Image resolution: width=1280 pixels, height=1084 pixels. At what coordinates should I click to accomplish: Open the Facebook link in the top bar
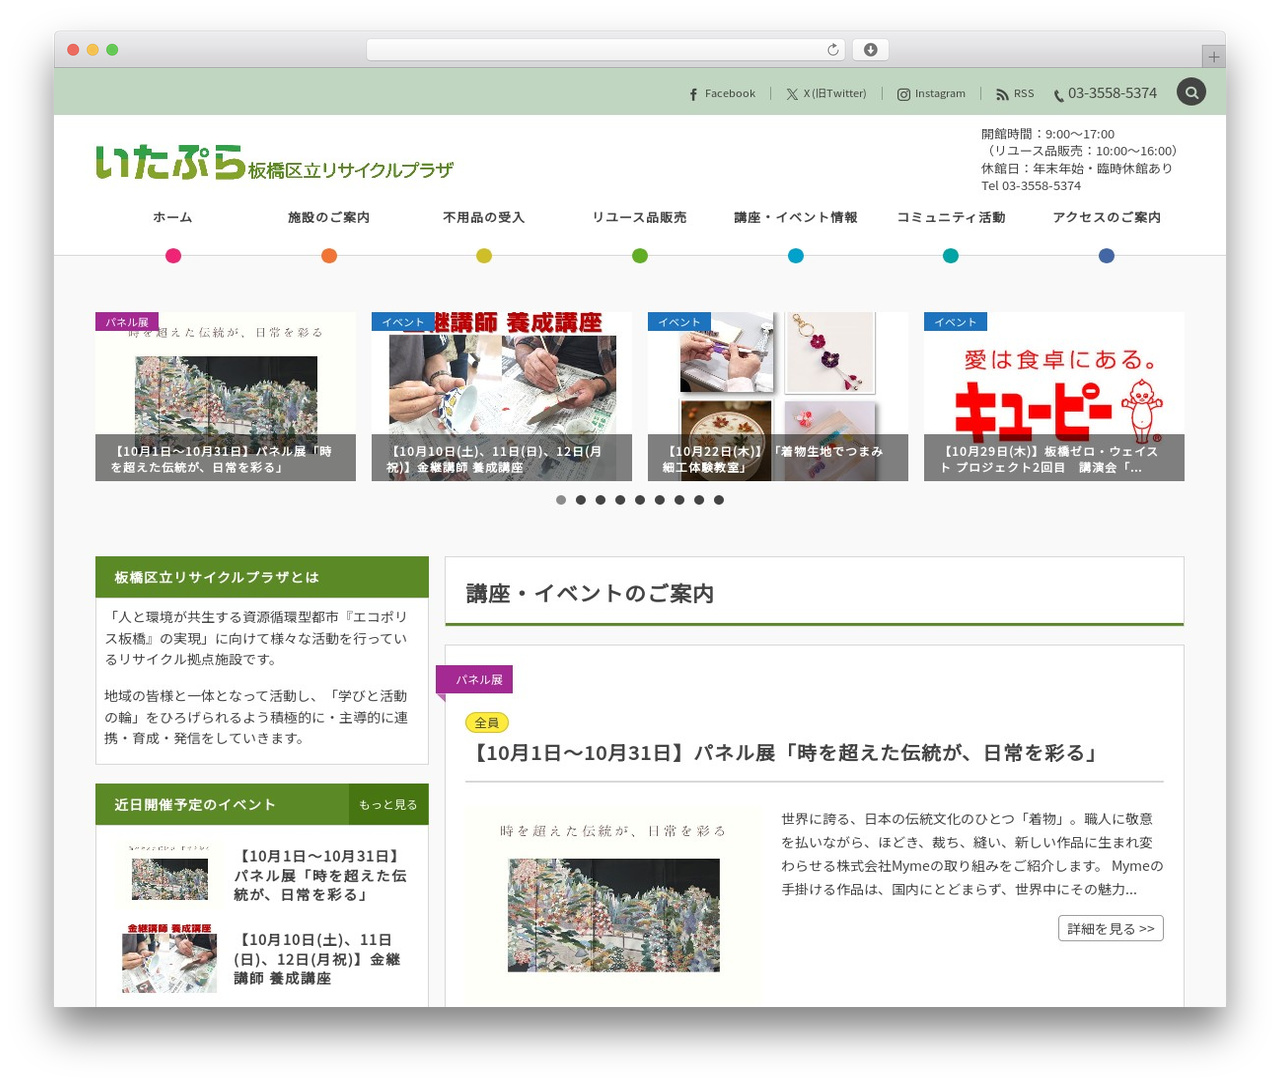pos(721,93)
